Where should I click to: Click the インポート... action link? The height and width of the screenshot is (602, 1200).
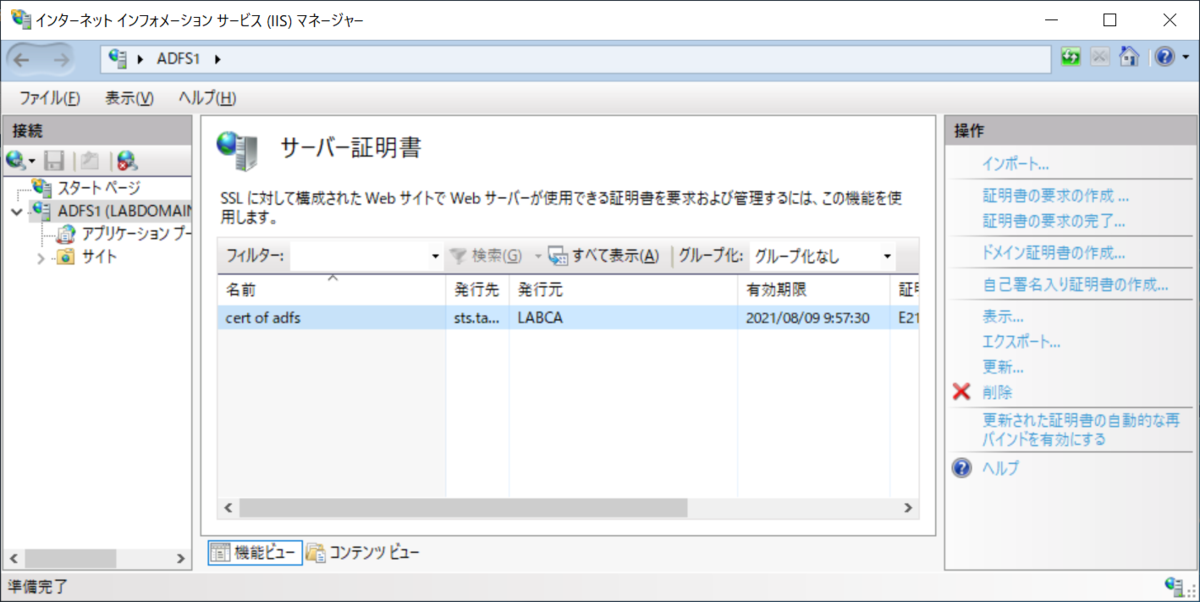pyautogui.click(x=1015, y=164)
